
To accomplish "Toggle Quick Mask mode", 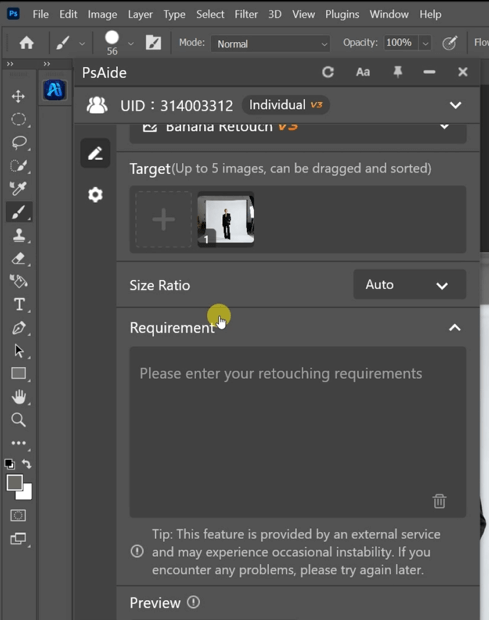I will pyautogui.click(x=18, y=515).
